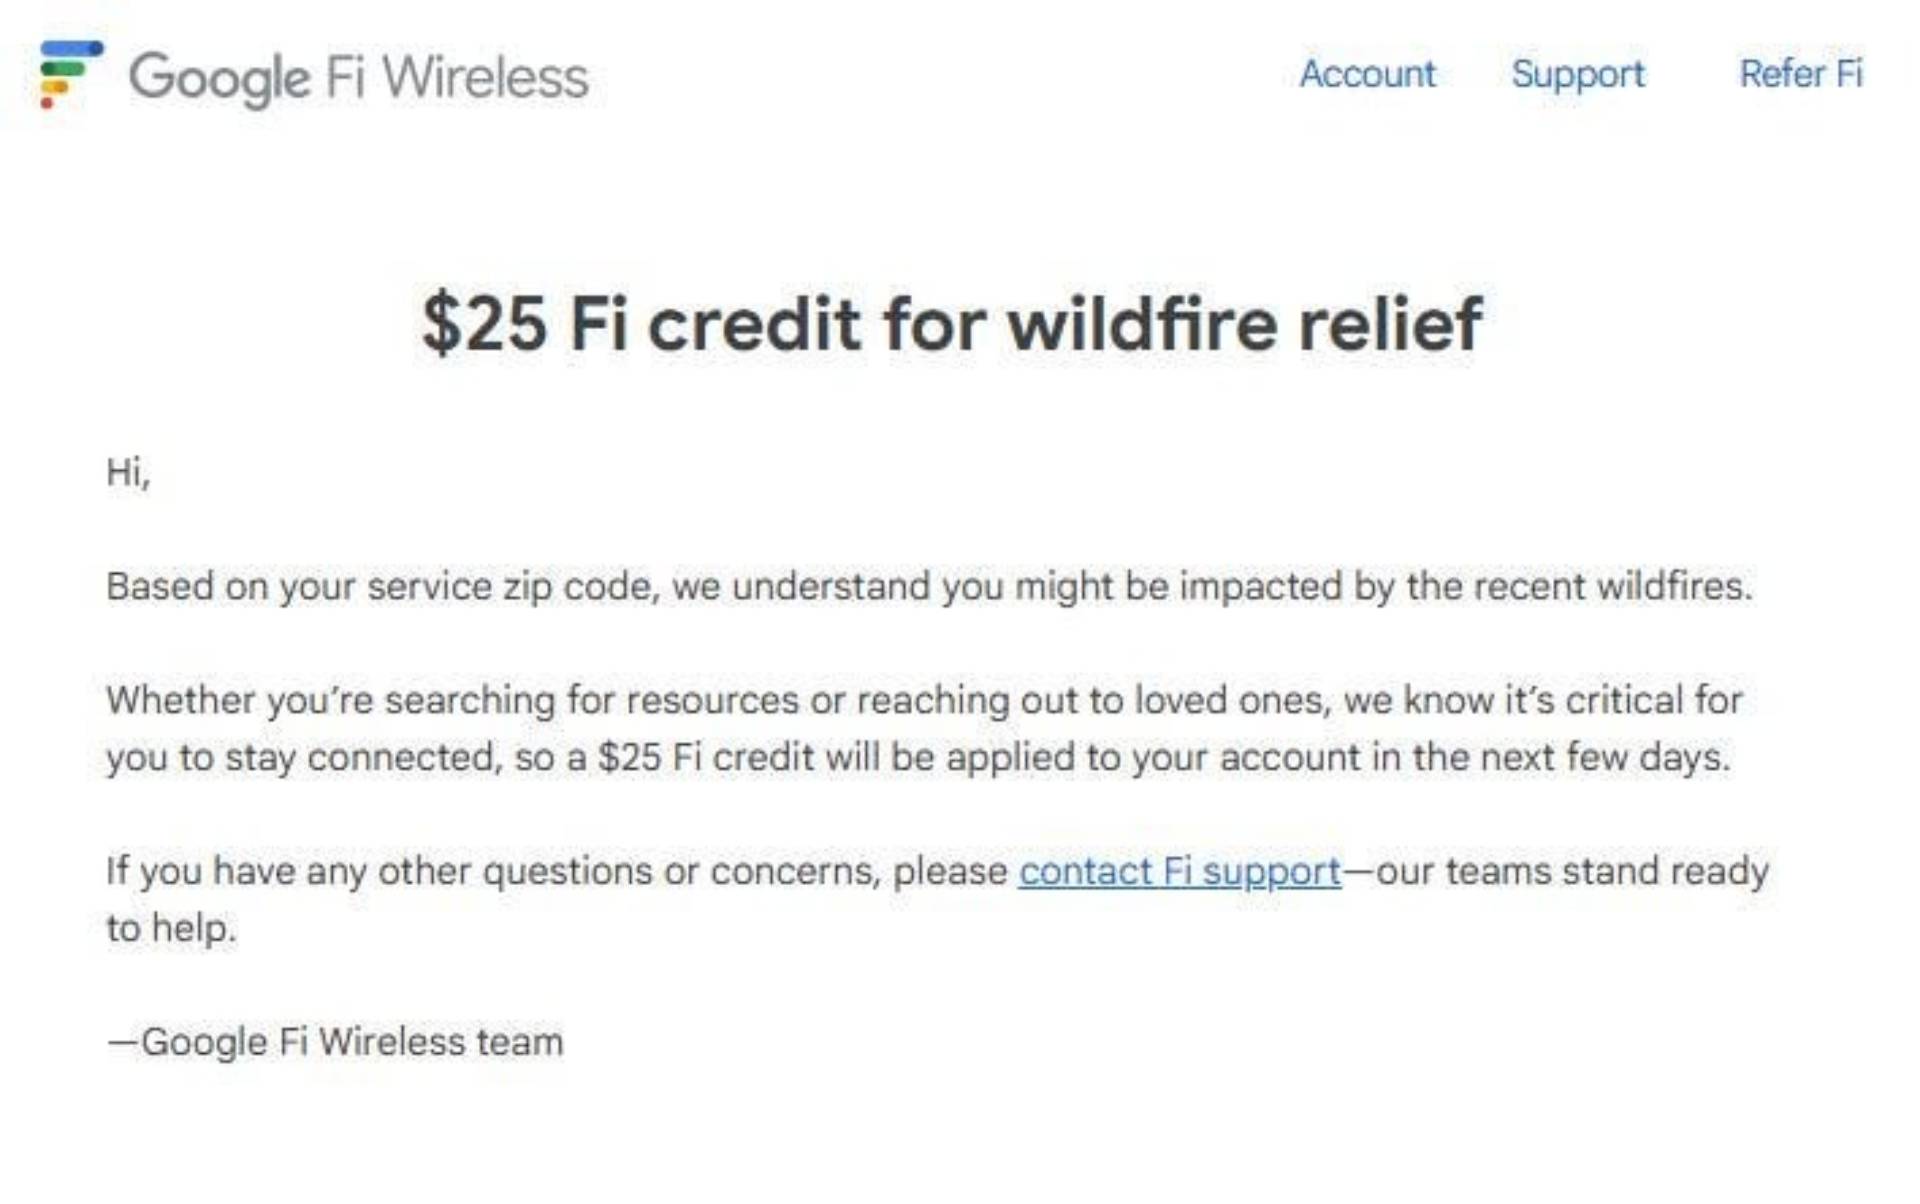
Task: Click the Google Fi colored logo icon
Action: pos(69,74)
